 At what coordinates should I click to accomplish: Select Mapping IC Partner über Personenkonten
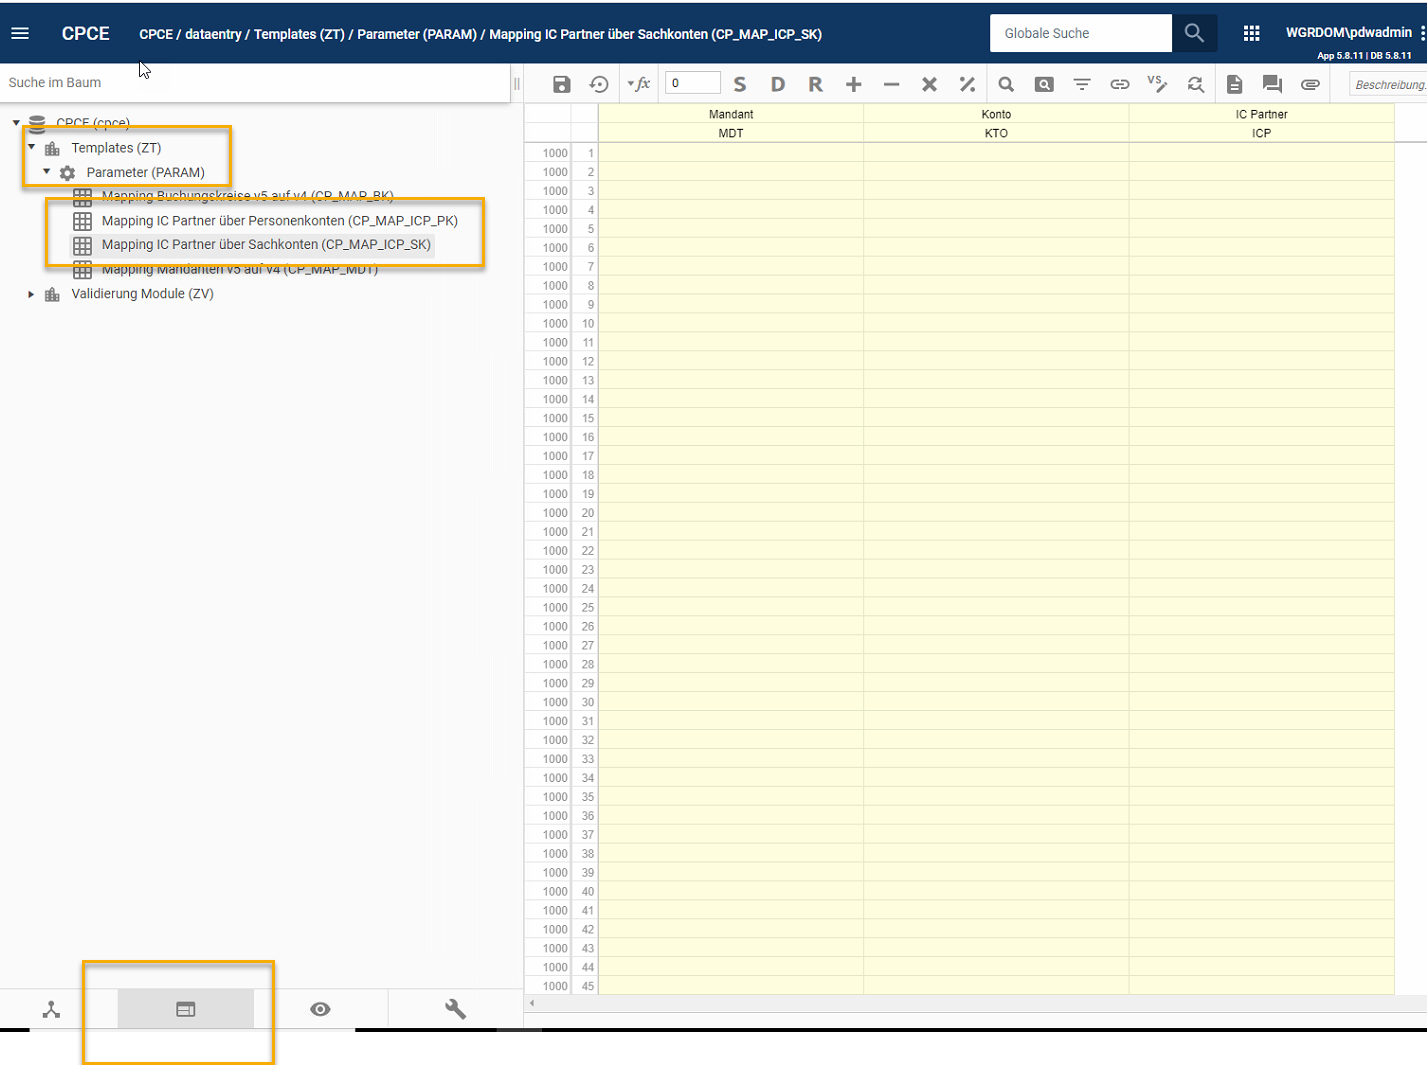click(279, 221)
